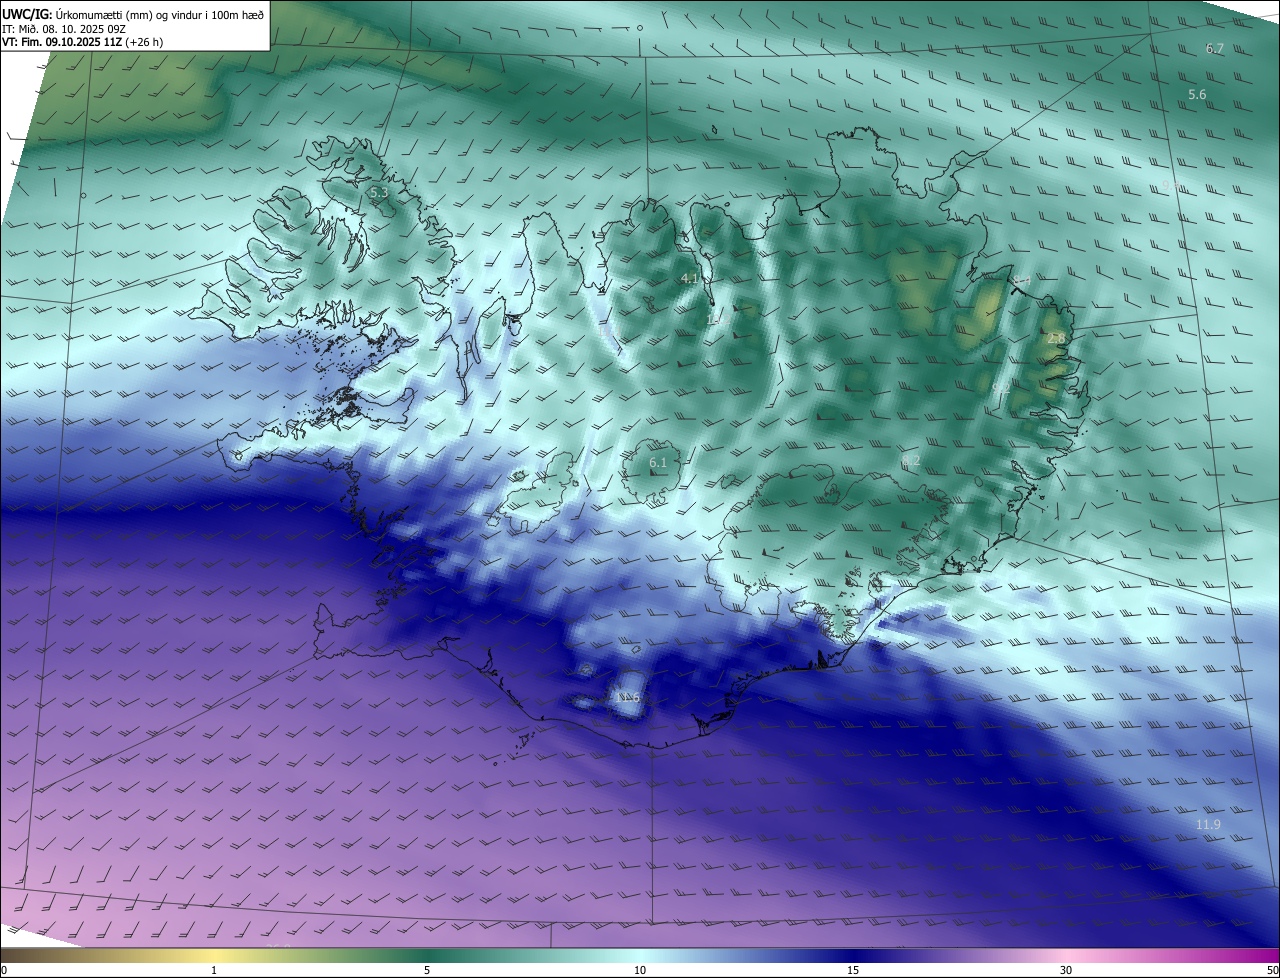Viewport: 1280px width, 978px height.
Task: Click the 2.8 value in east Iceland
Action: point(1056,339)
